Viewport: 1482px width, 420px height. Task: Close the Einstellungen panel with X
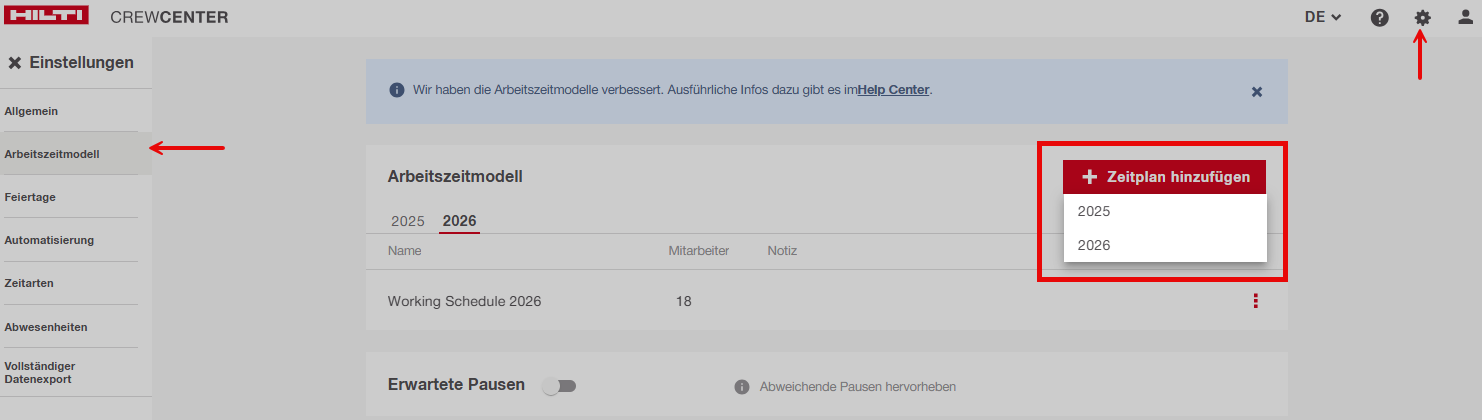(14, 63)
